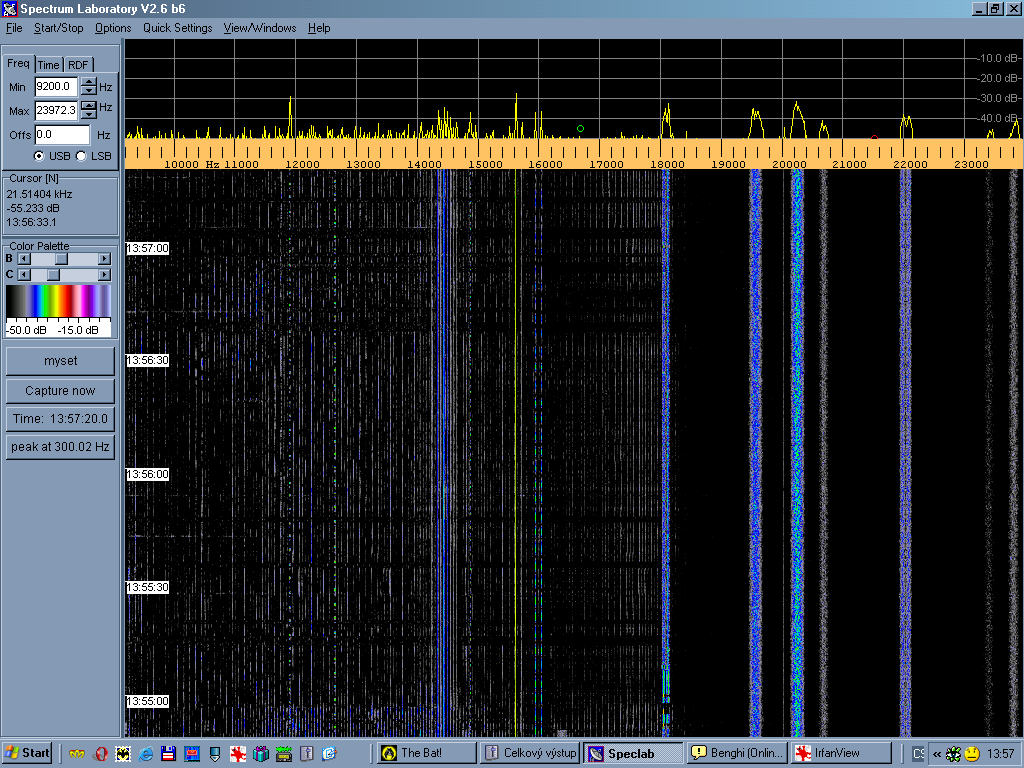Viewport: 1024px width, 768px height.
Task: Click the Time: 13:57:20.0 button
Action: 60,419
